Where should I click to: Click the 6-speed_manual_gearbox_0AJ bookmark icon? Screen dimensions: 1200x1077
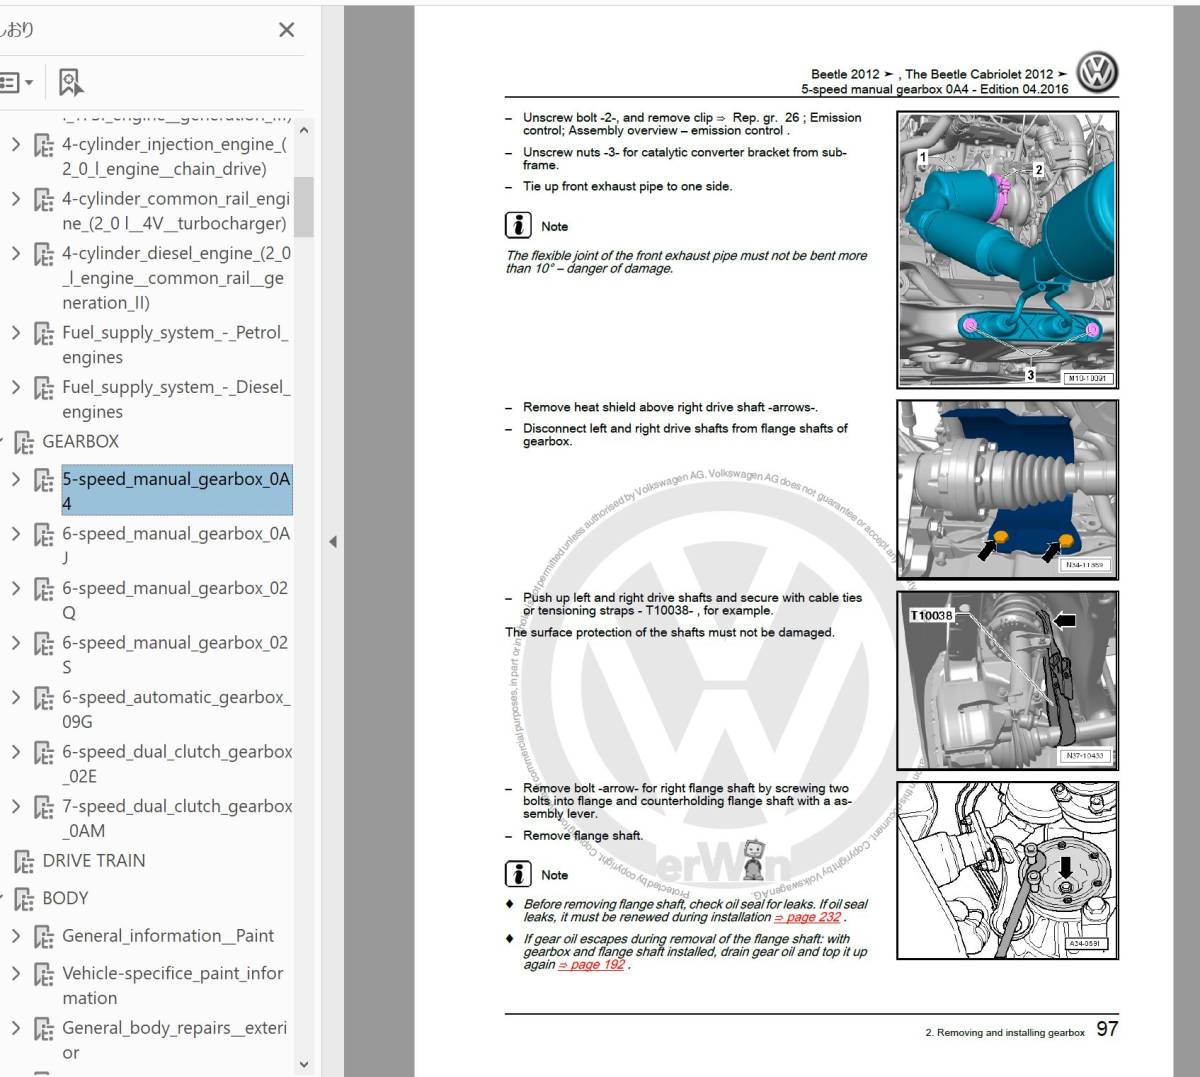click(44, 535)
